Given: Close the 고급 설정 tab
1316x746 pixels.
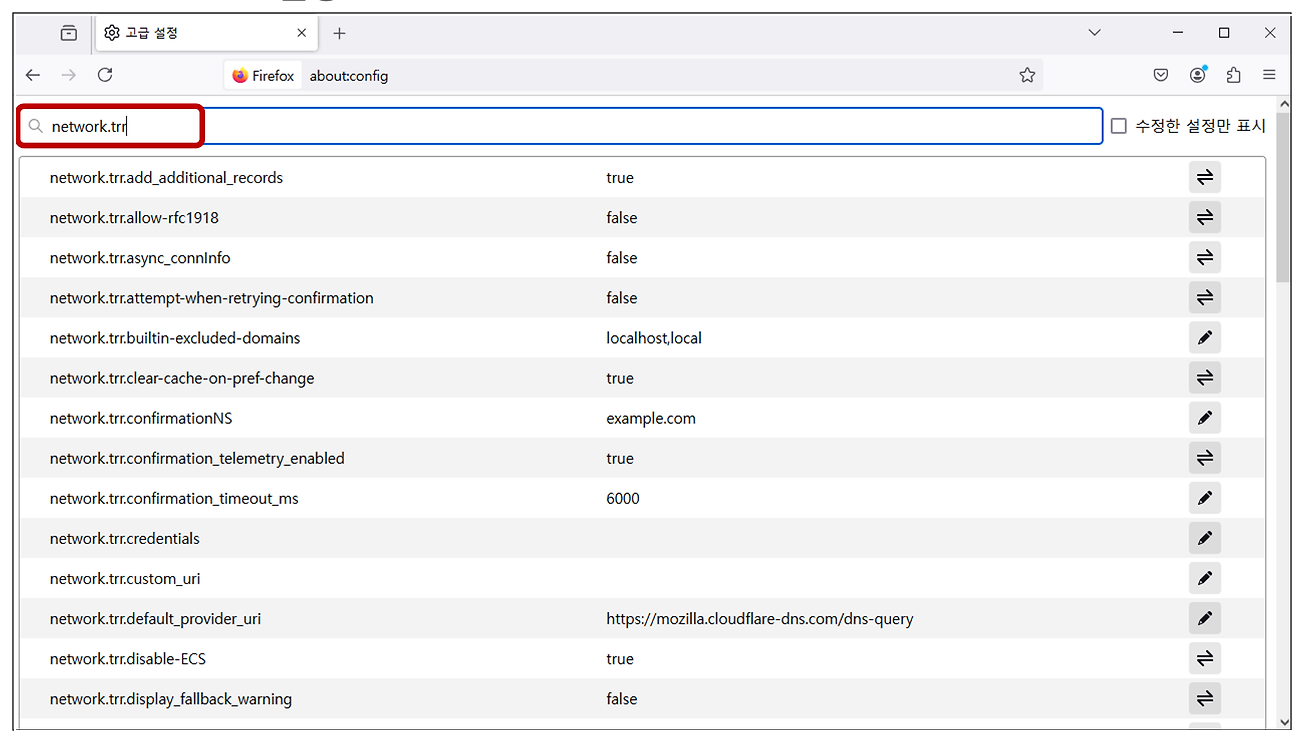Looking at the screenshot, I should point(302,33).
